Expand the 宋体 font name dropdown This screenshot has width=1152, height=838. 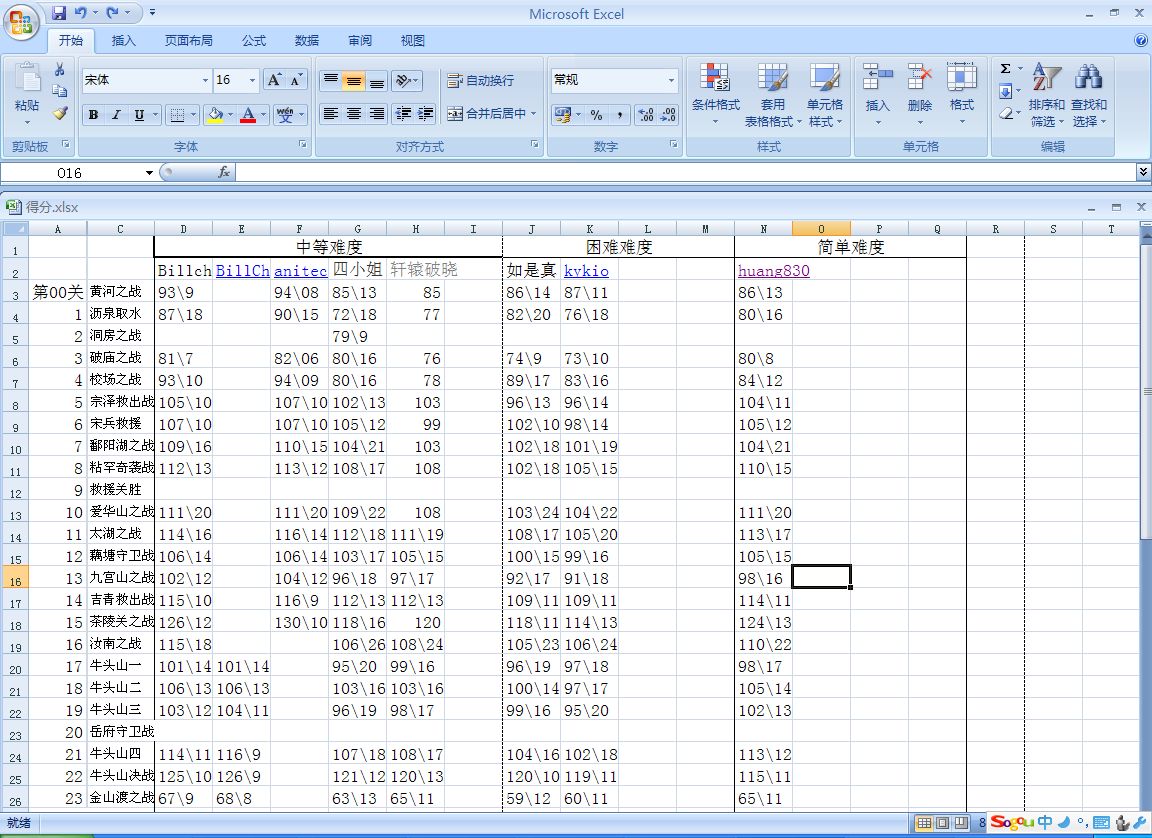click(205, 80)
